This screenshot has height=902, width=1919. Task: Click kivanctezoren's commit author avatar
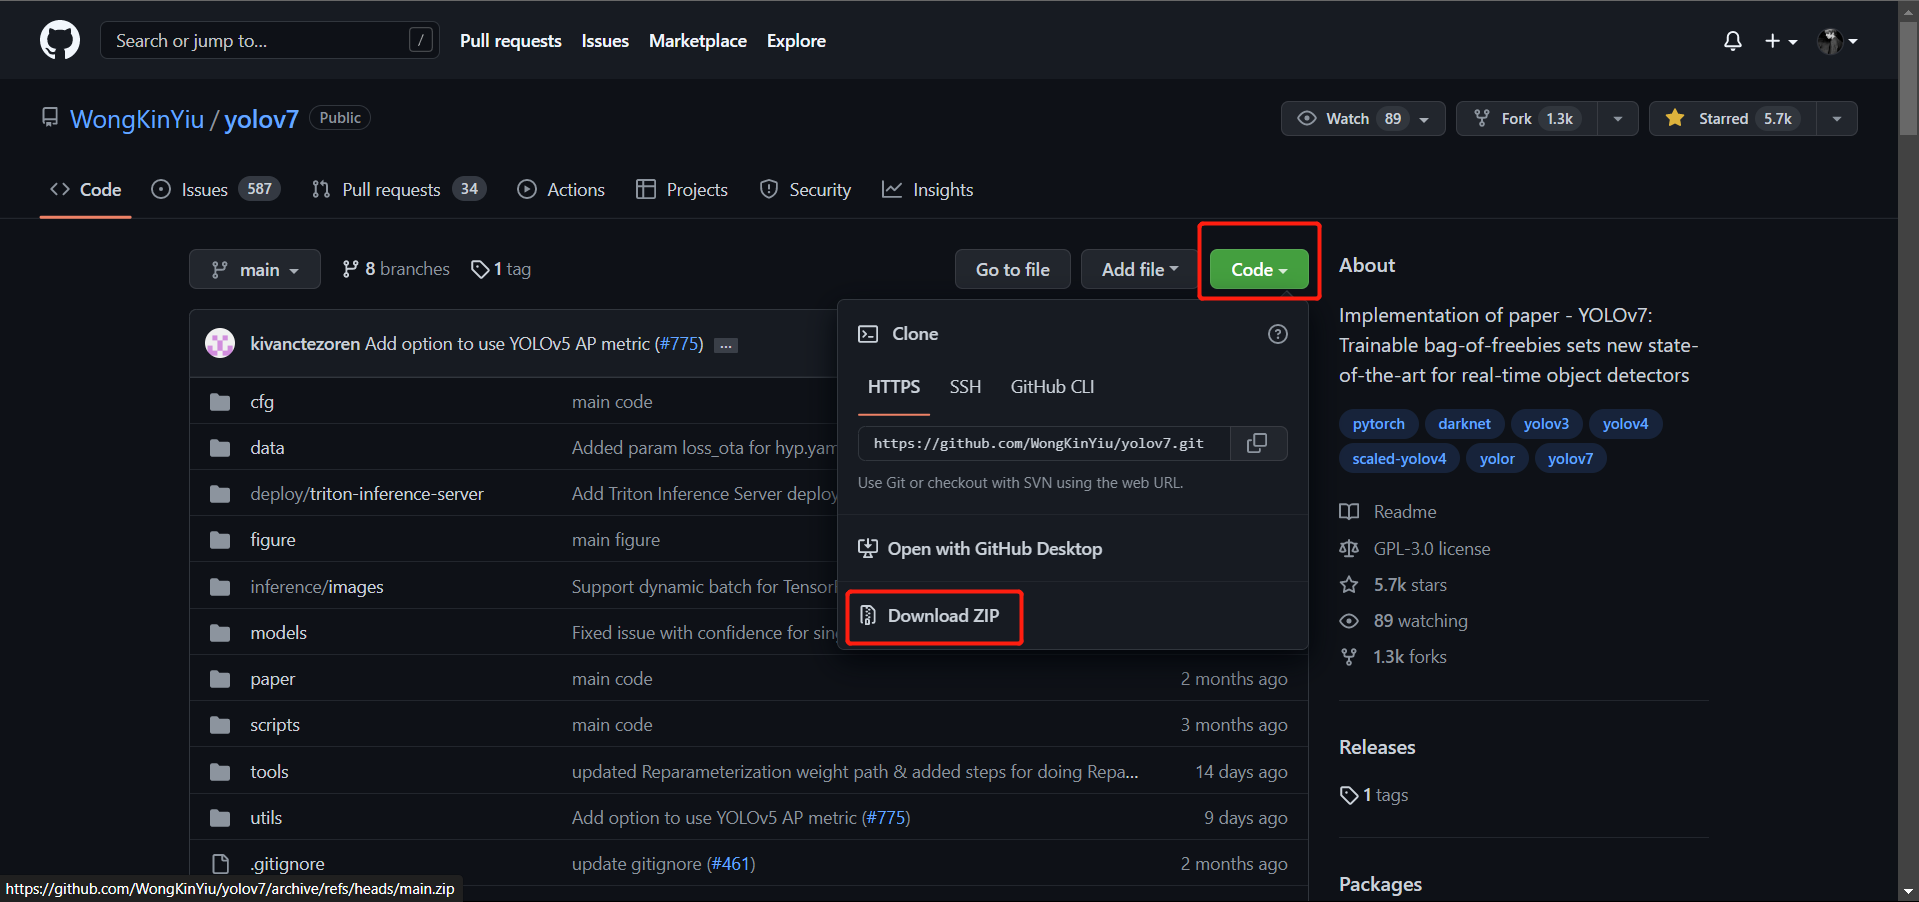pos(220,344)
